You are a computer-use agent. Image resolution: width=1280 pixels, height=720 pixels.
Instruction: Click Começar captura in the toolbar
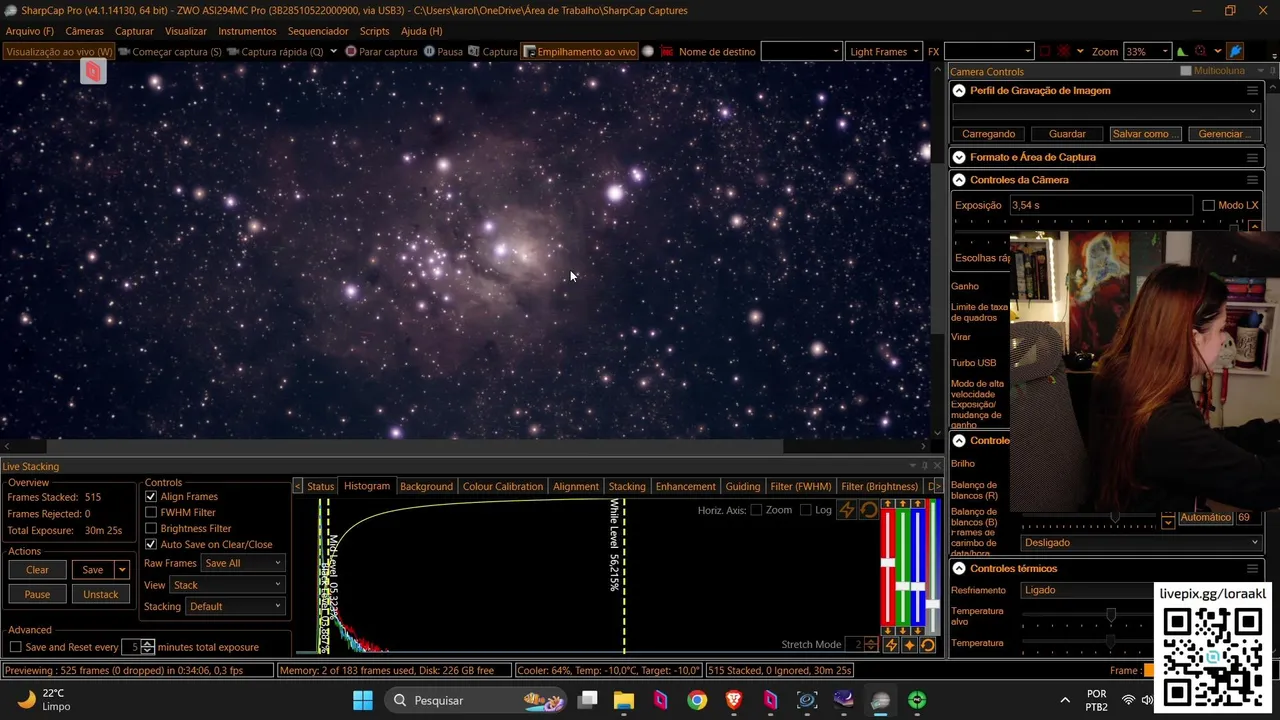[x=169, y=52]
